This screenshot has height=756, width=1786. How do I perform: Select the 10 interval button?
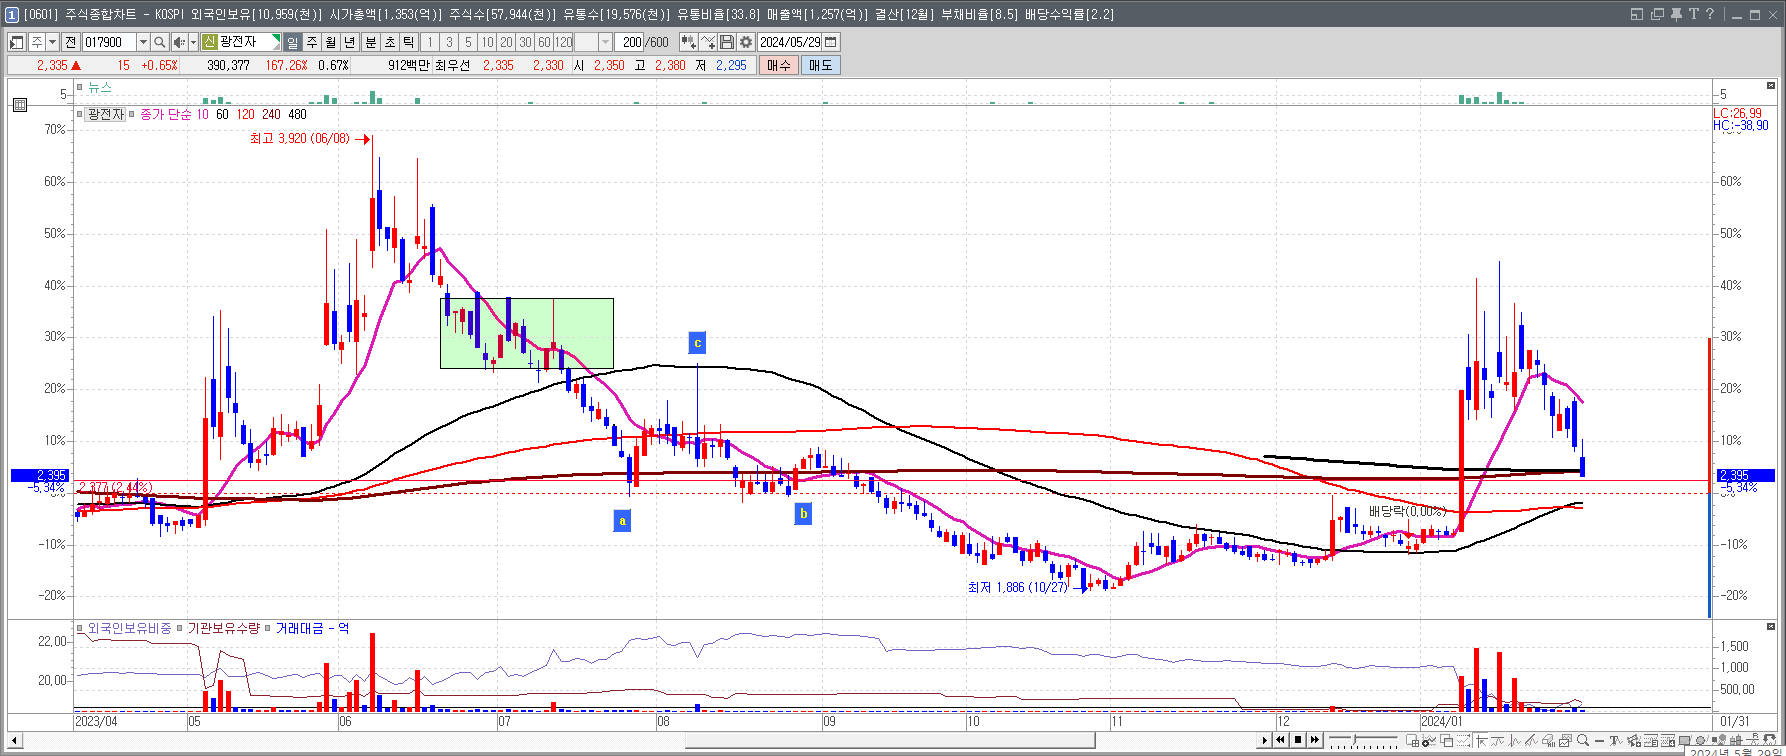[487, 42]
